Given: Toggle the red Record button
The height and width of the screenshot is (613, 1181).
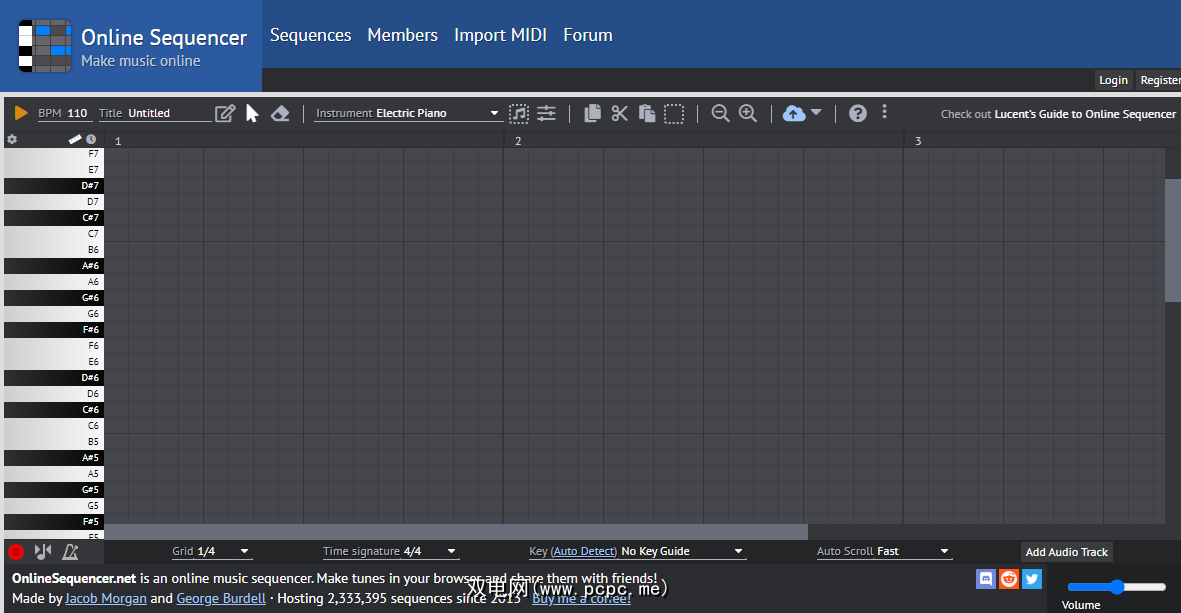Looking at the screenshot, I should pyautogui.click(x=16, y=551).
